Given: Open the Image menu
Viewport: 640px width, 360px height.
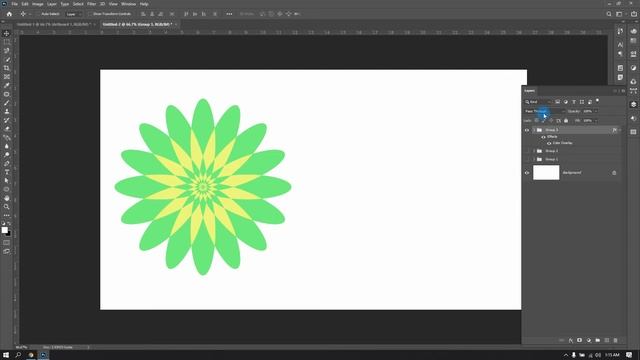Looking at the screenshot, I should coord(38,4).
